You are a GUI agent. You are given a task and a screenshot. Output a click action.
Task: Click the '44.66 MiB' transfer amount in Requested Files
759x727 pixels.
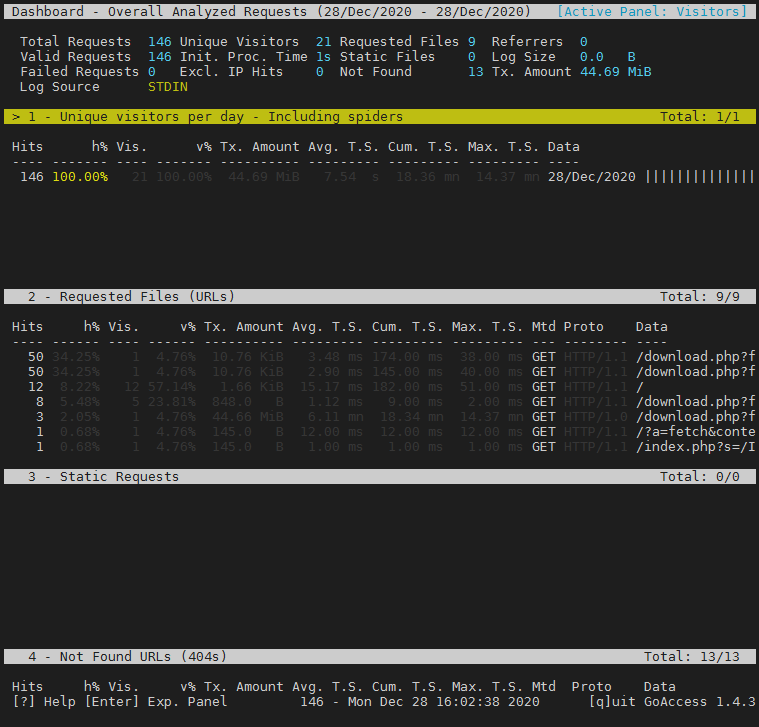(x=247, y=417)
